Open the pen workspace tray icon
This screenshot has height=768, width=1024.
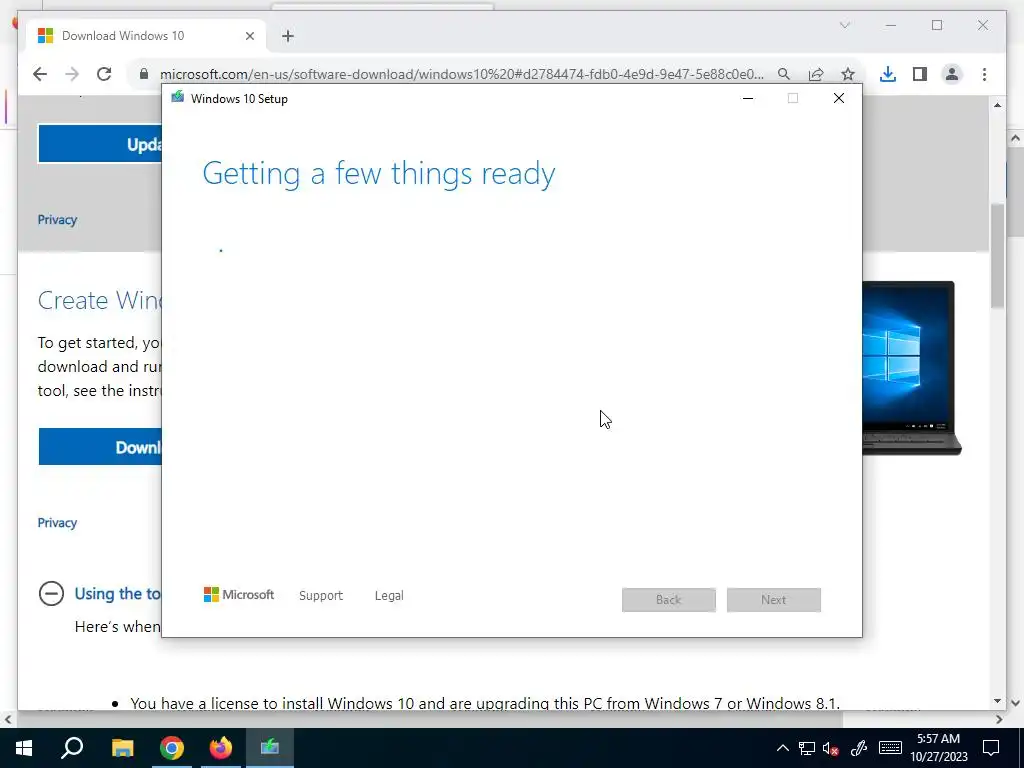point(859,748)
